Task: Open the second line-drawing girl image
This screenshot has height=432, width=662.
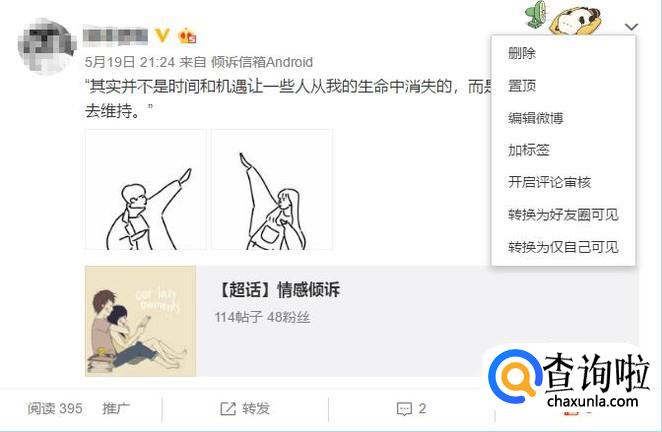Action: click(x=272, y=190)
